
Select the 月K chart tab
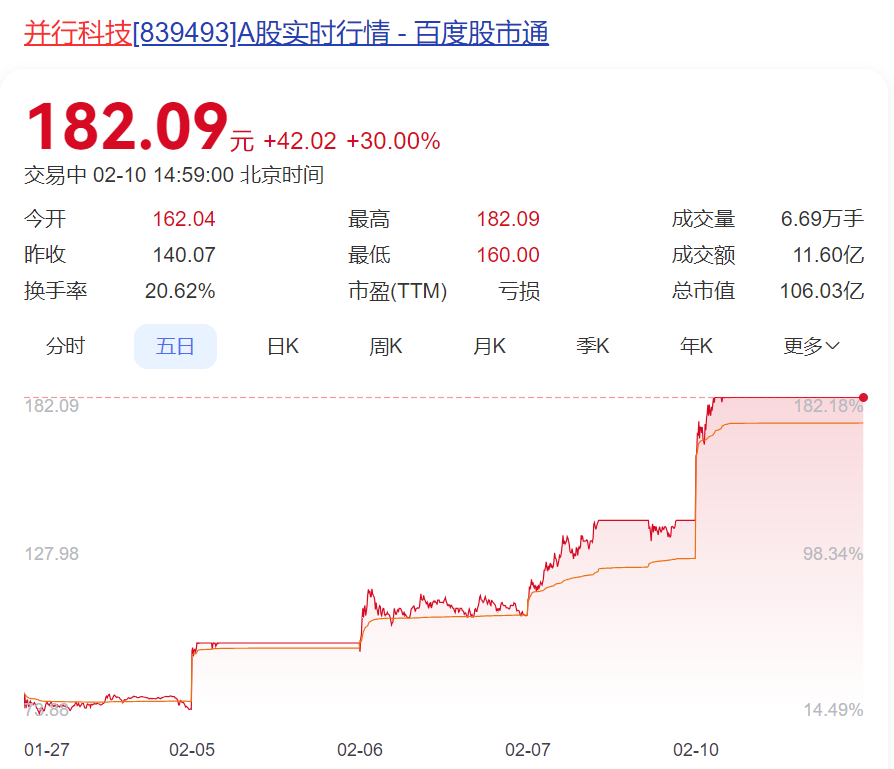click(x=489, y=346)
